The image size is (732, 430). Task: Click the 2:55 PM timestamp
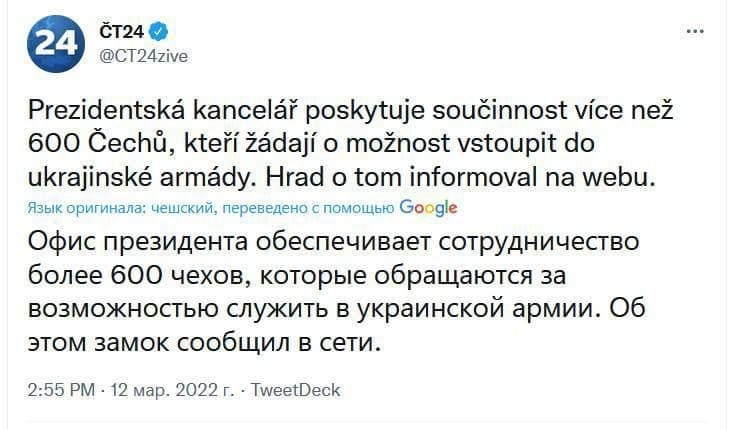point(61,390)
